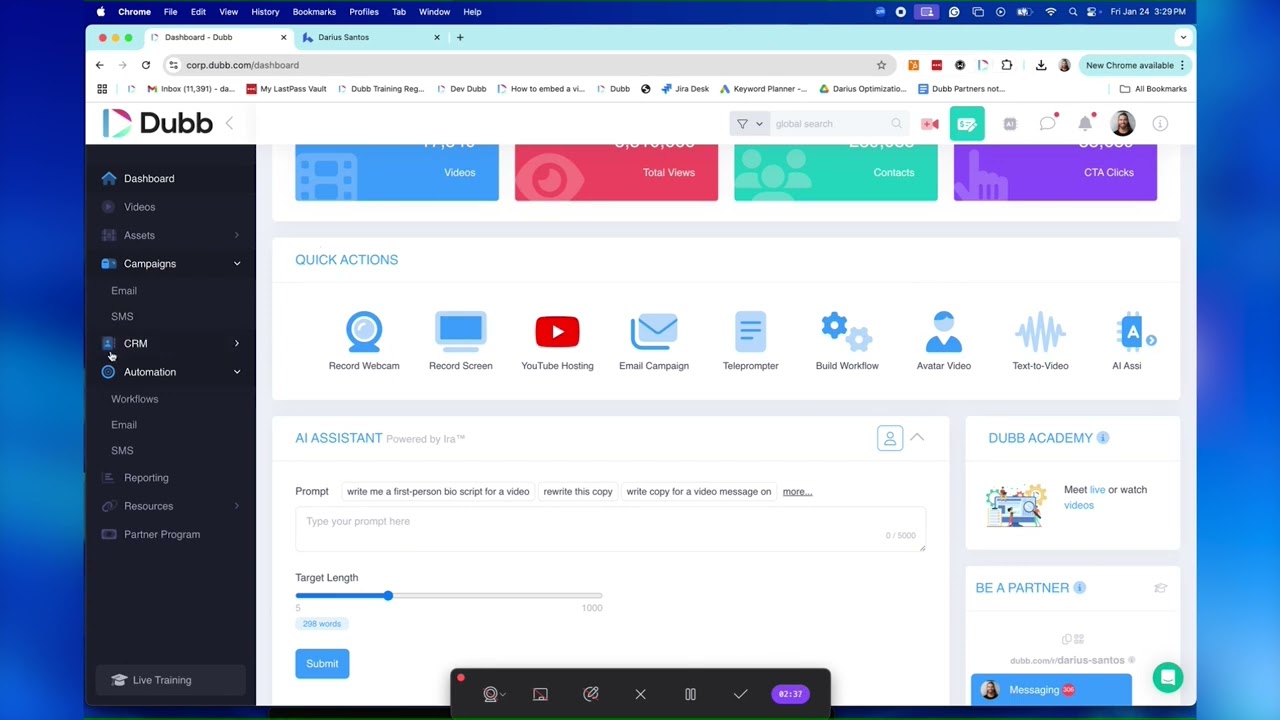The image size is (1280, 720).
Task: Cancel recording with the X icon
Action: pos(640,694)
